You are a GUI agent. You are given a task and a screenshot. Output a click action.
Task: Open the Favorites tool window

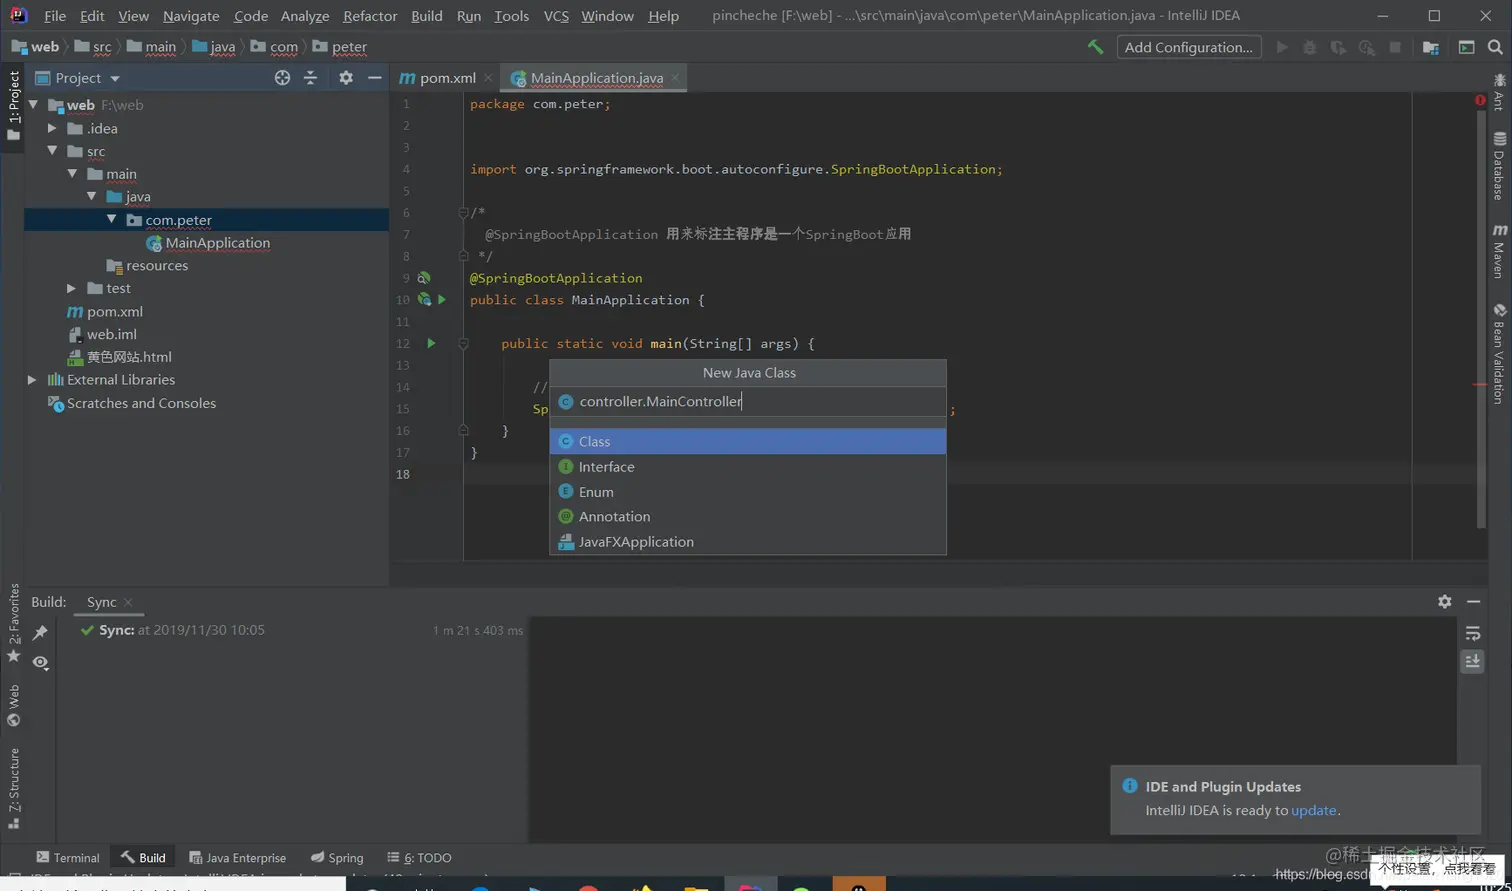coord(13,624)
